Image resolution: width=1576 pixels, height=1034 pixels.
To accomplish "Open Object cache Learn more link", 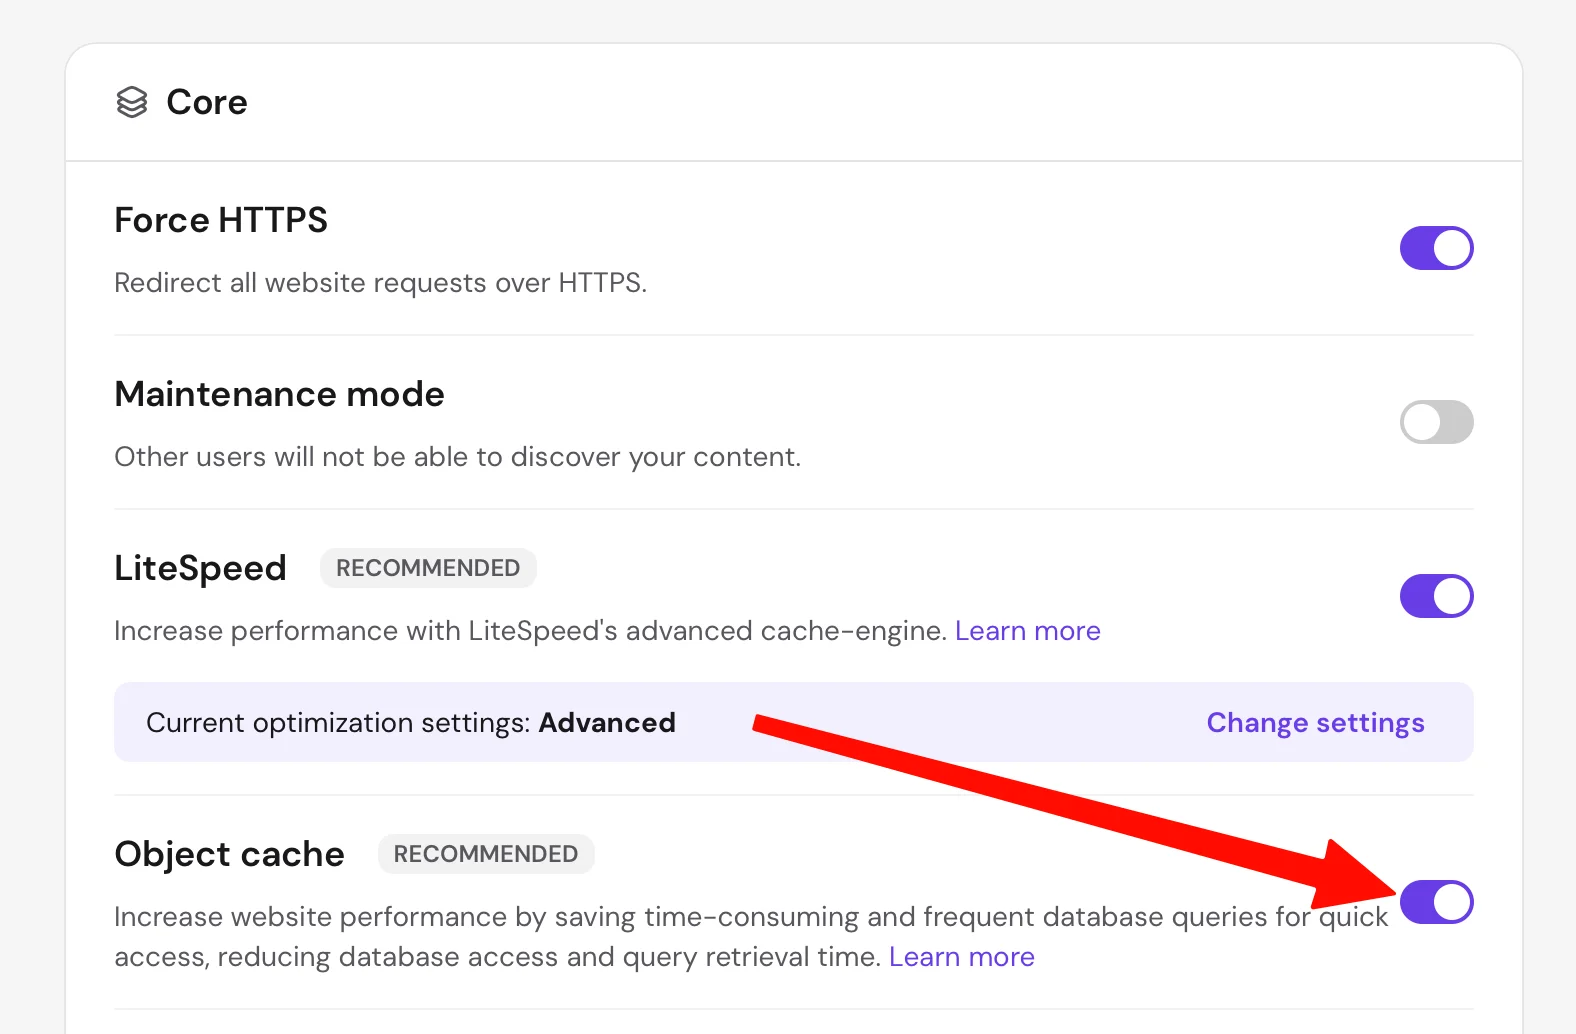I will tap(961, 957).
